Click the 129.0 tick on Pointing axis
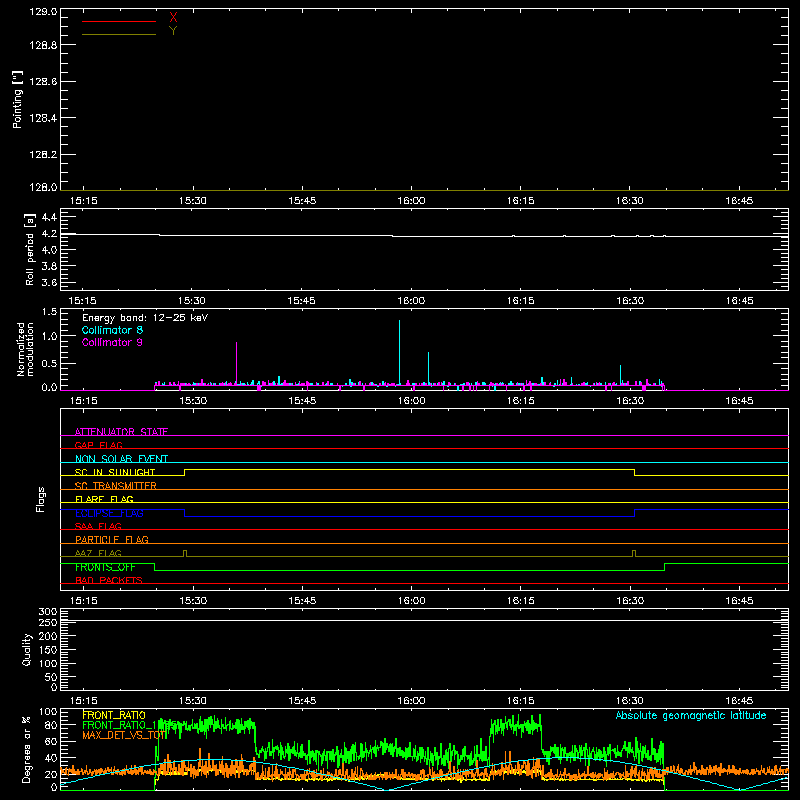Image resolution: width=800 pixels, height=800 pixels. click(43, 12)
